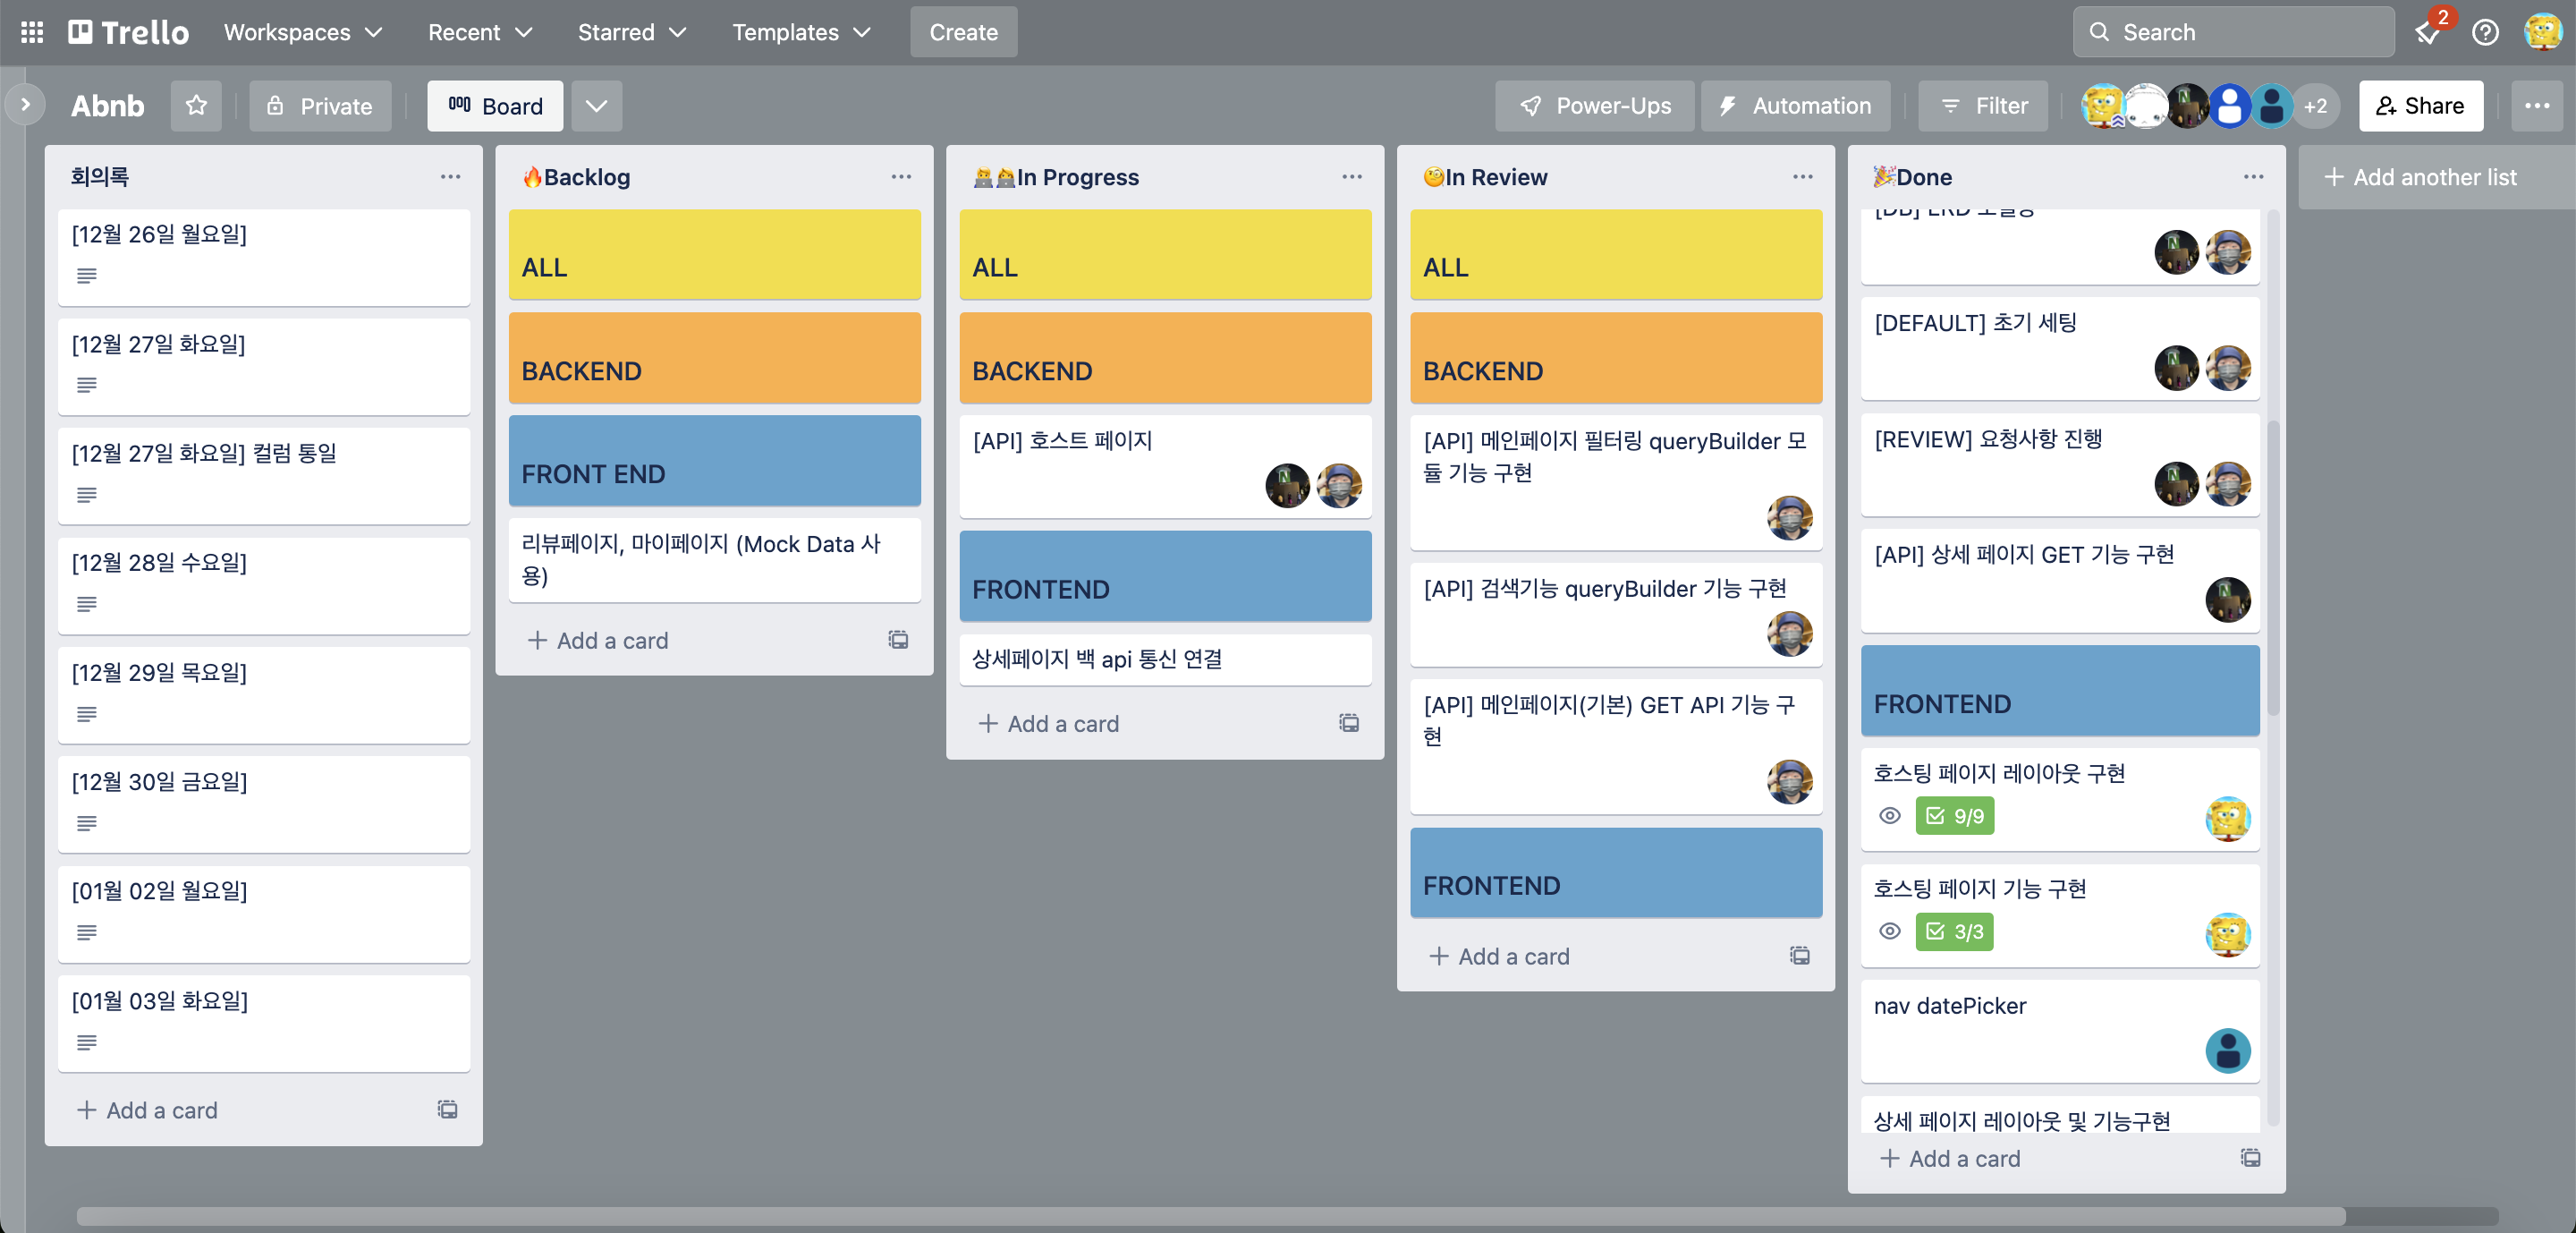This screenshot has width=2576, height=1233.
Task: Toggle watching on 호스팅 페이지 기능 구현 card
Action: 1890,932
